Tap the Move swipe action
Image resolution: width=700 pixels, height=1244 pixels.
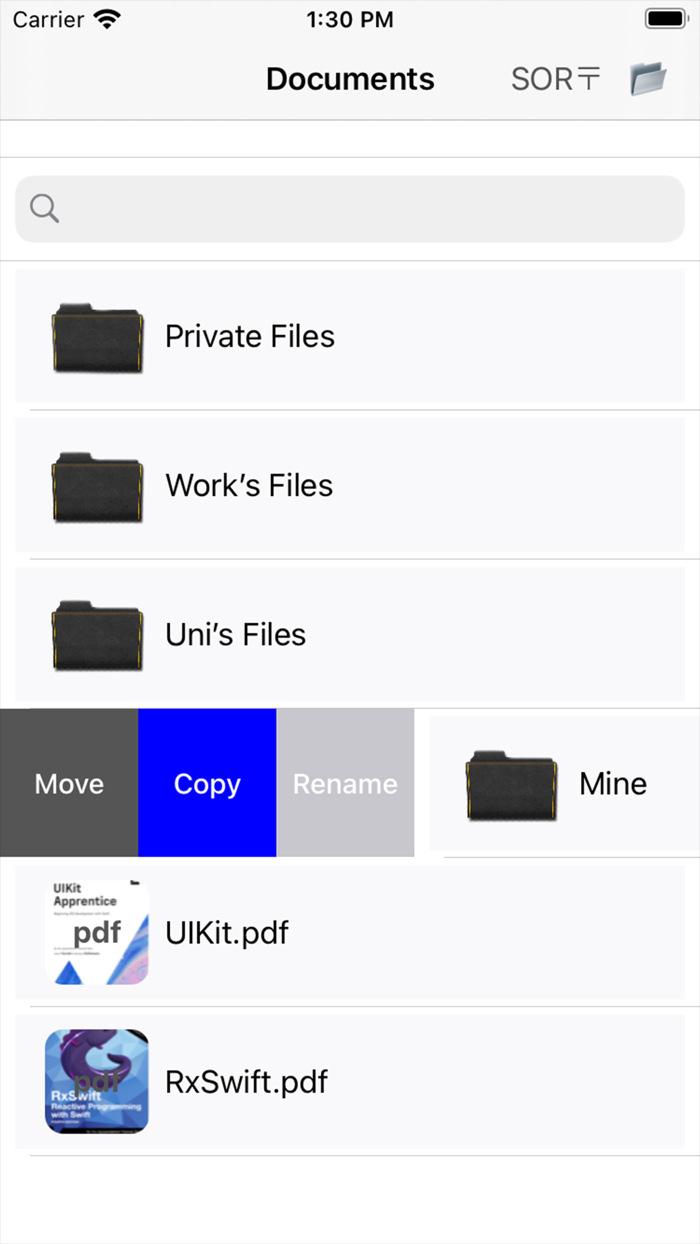(x=68, y=783)
